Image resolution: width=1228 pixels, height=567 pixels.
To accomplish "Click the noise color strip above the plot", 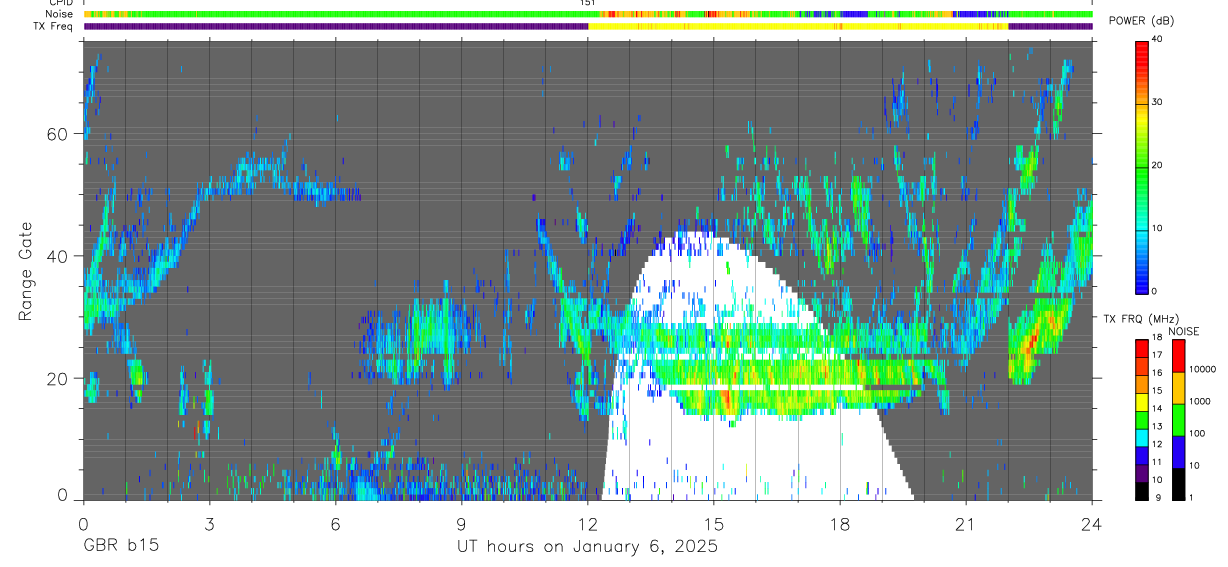I will pos(588,14).
